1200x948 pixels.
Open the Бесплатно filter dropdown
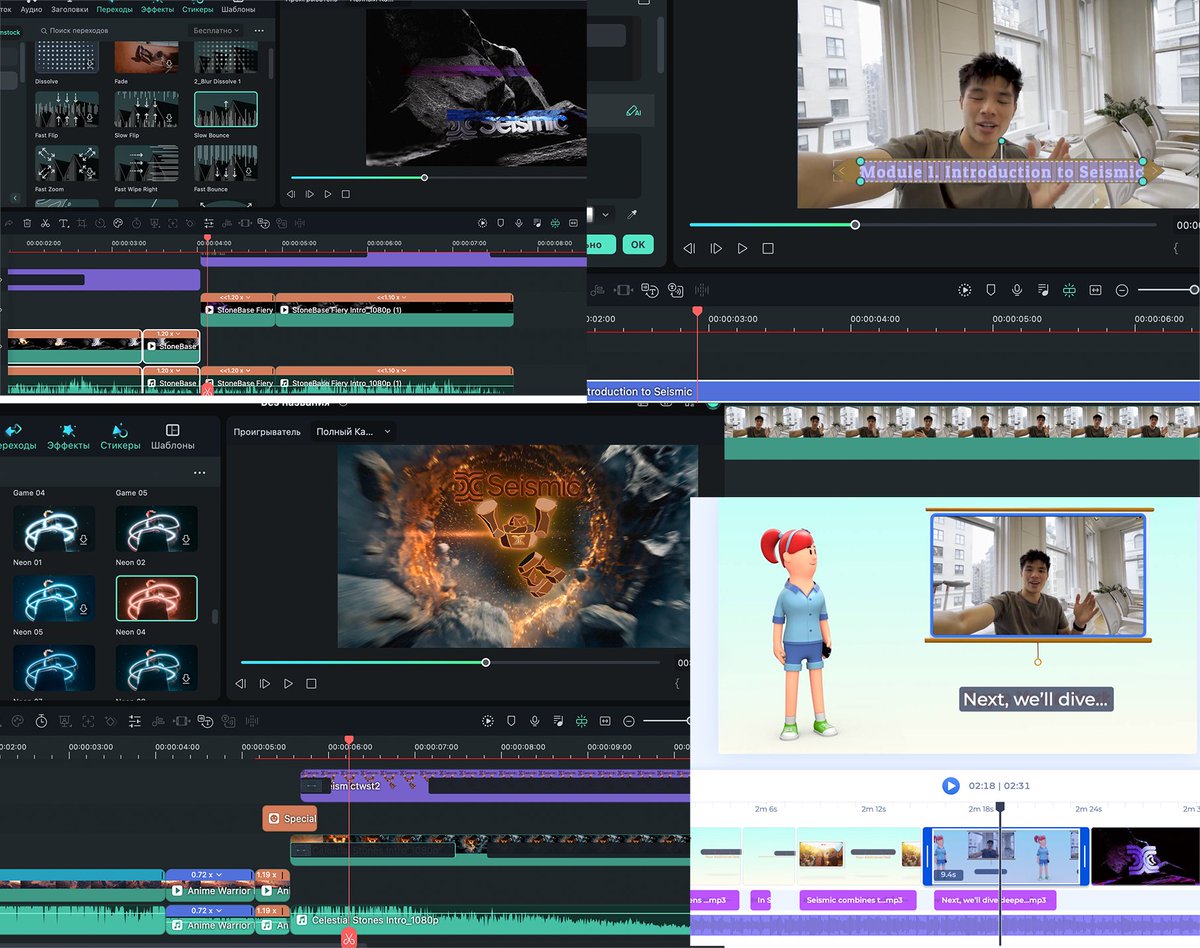pos(215,31)
